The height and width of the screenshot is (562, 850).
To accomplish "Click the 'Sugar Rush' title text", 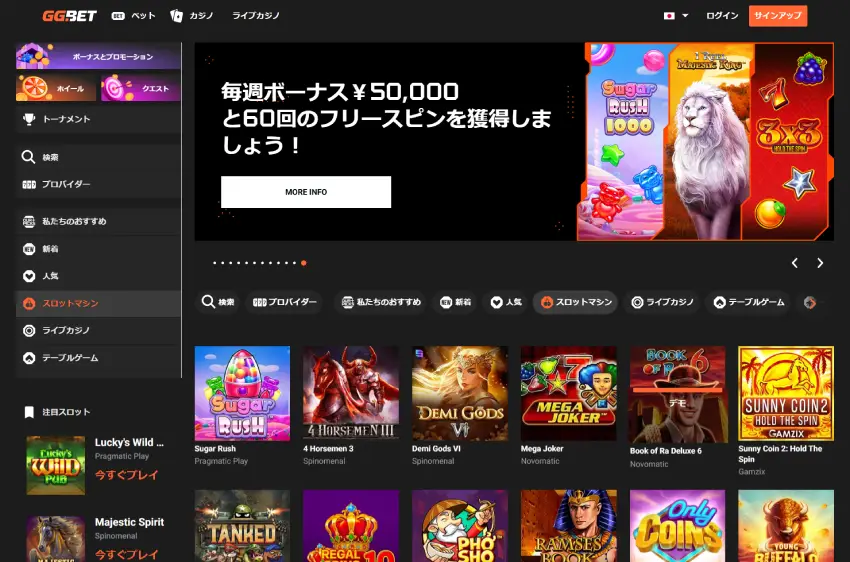I will coord(215,449).
